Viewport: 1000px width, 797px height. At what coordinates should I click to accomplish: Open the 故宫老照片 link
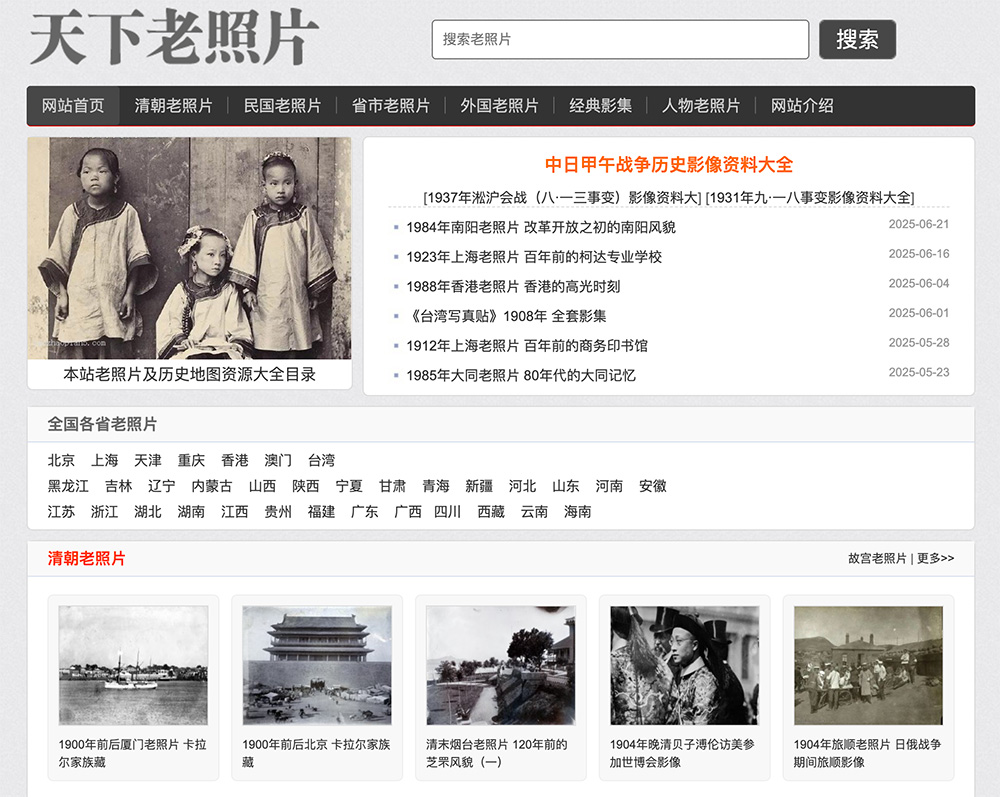(877, 558)
